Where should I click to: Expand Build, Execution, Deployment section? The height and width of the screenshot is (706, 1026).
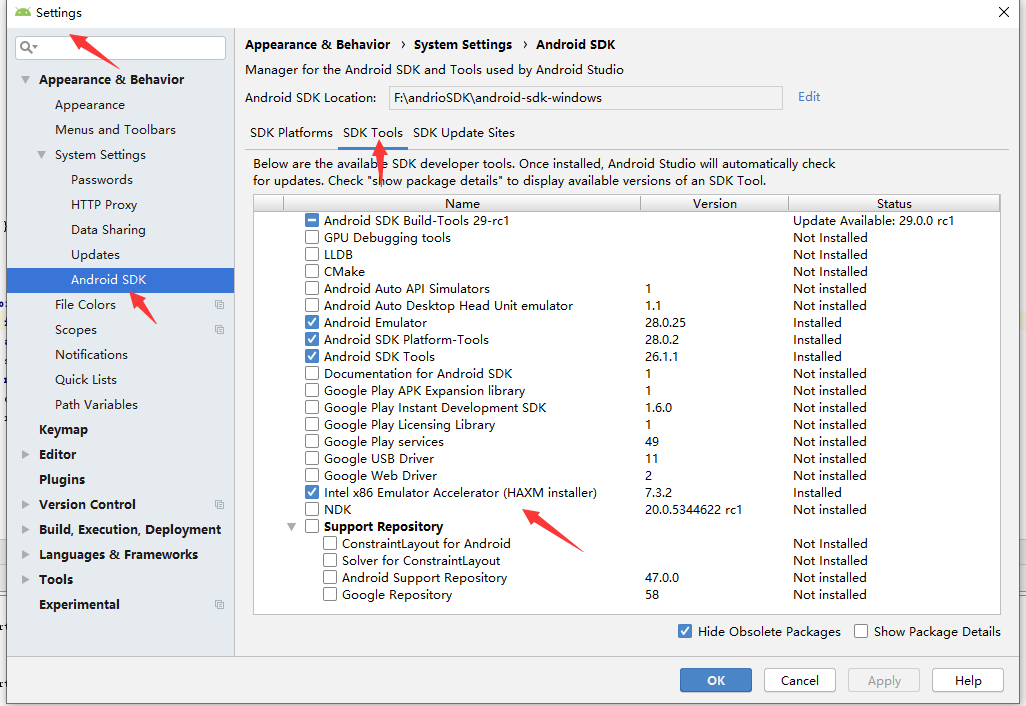coord(26,529)
